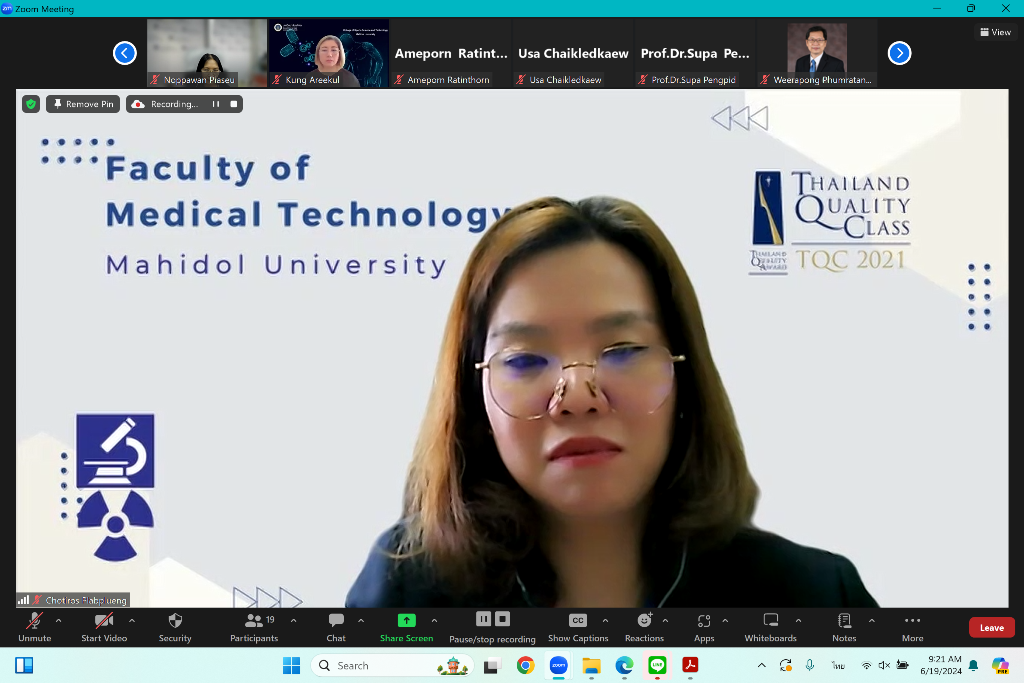Expand video options caret beside Start Video
This screenshot has width=1024, height=683.
point(132,620)
